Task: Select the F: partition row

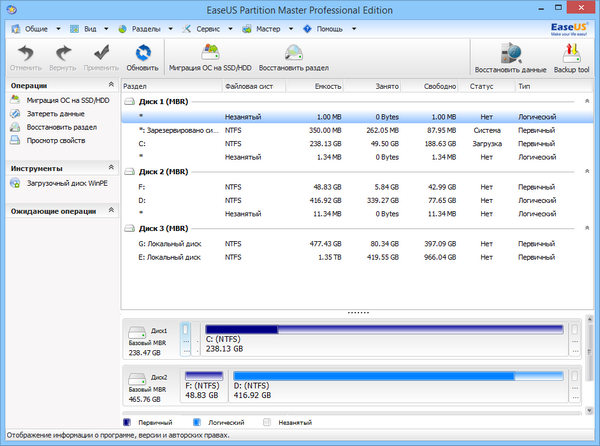Action: pos(357,187)
